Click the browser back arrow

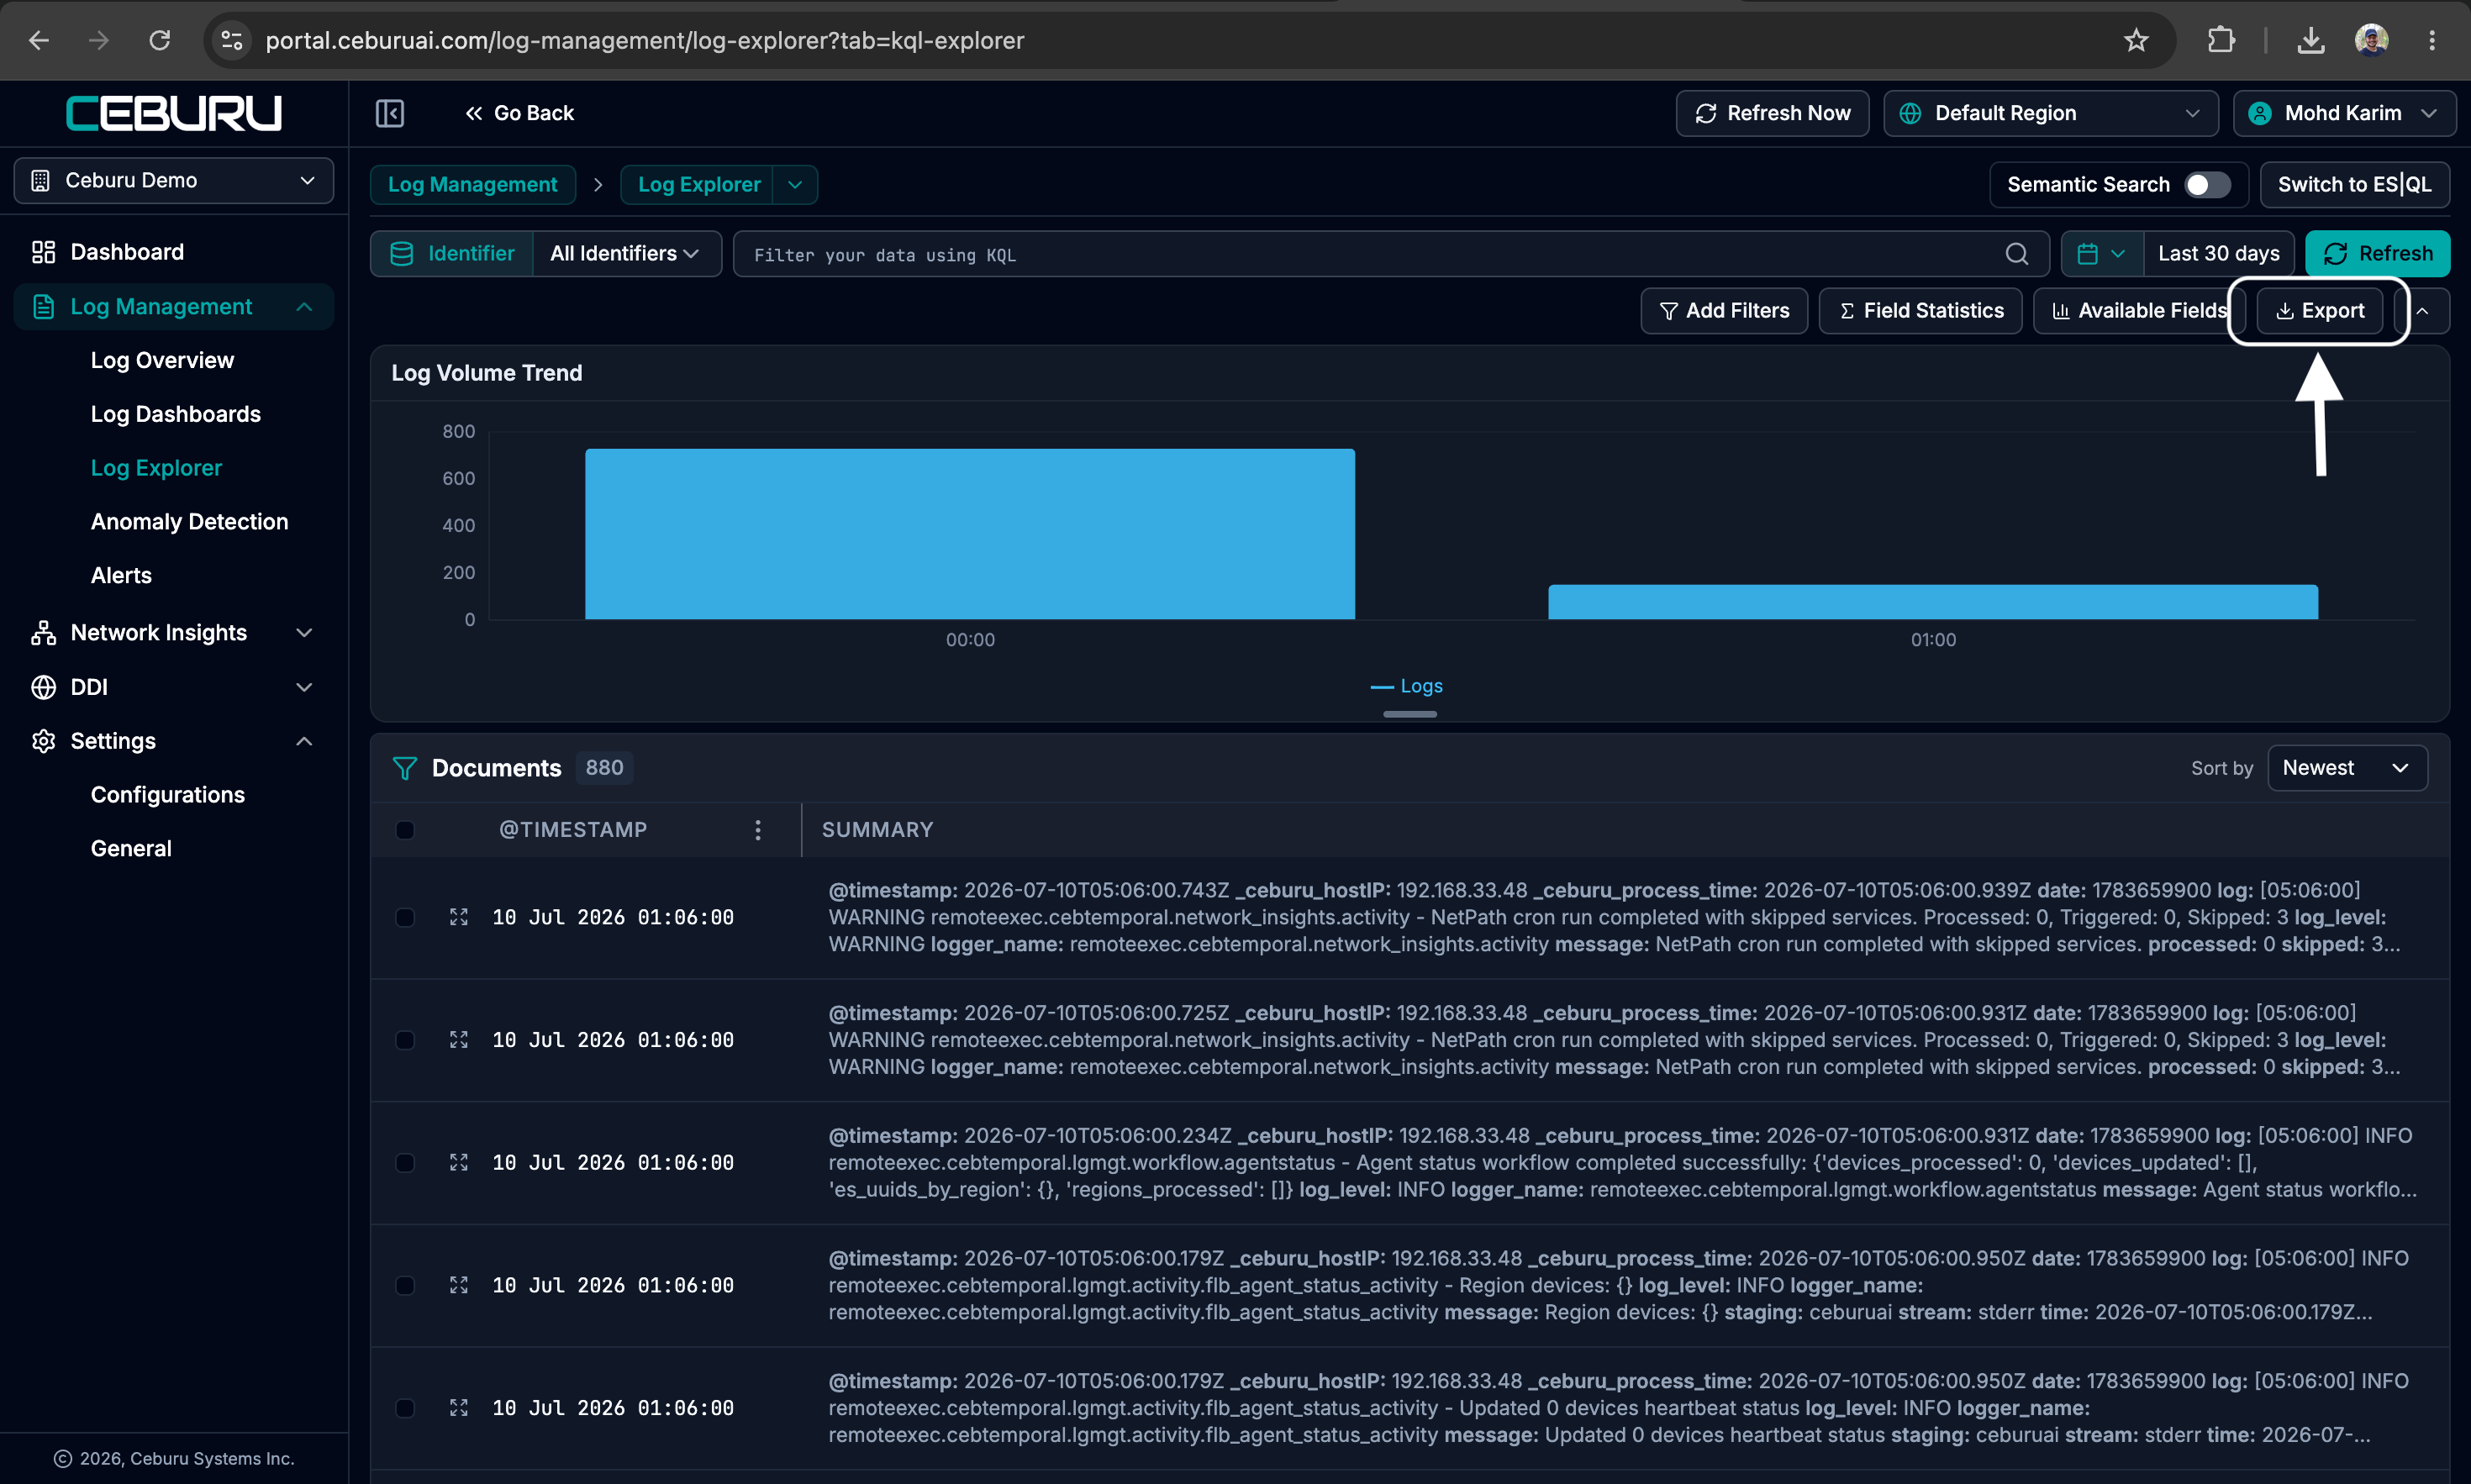pos(39,40)
